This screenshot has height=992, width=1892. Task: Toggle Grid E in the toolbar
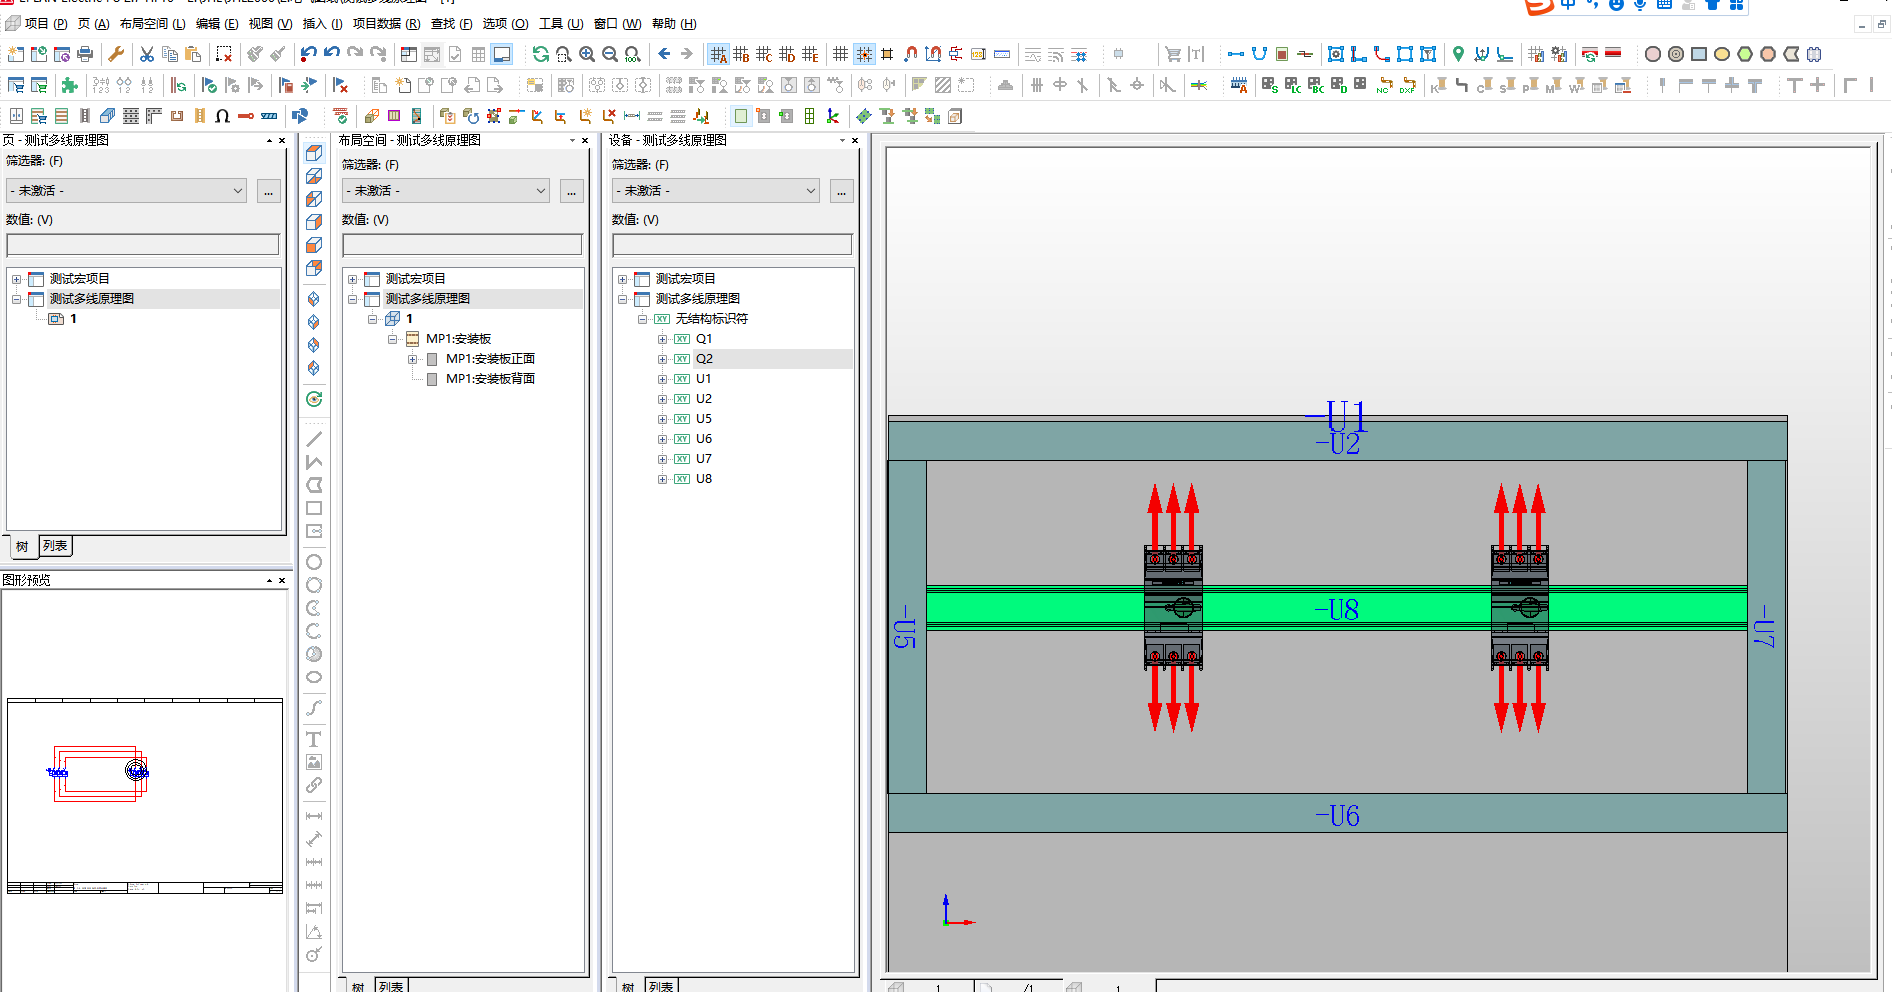pos(810,54)
